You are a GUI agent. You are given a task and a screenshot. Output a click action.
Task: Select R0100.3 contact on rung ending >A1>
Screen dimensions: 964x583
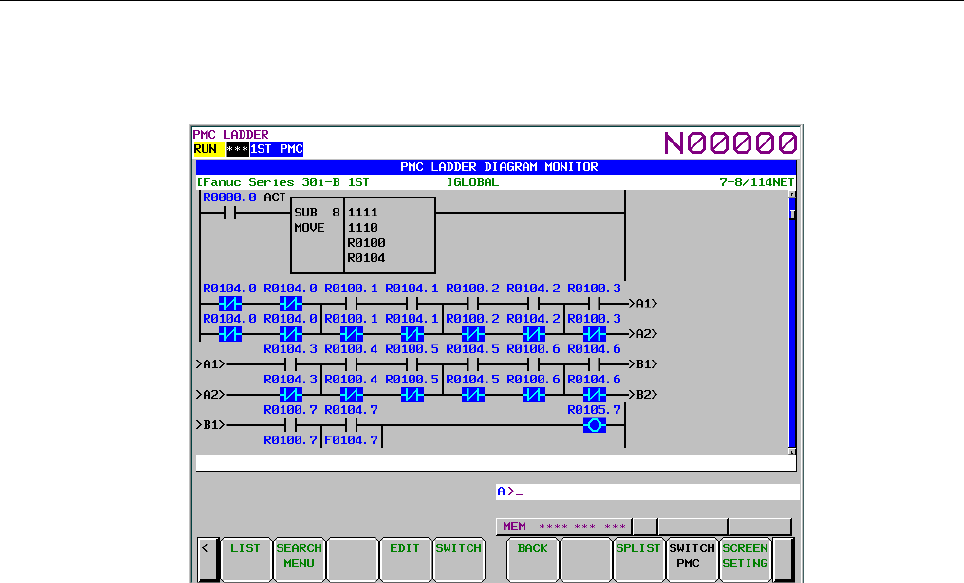tap(594, 303)
